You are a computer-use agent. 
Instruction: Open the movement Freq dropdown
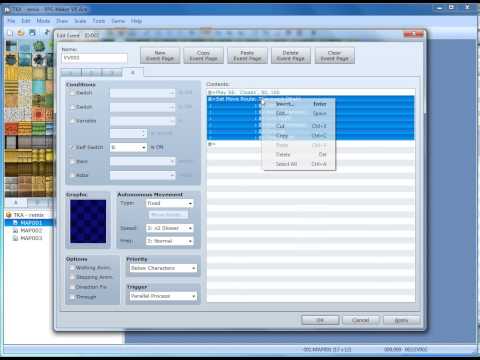click(169, 241)
